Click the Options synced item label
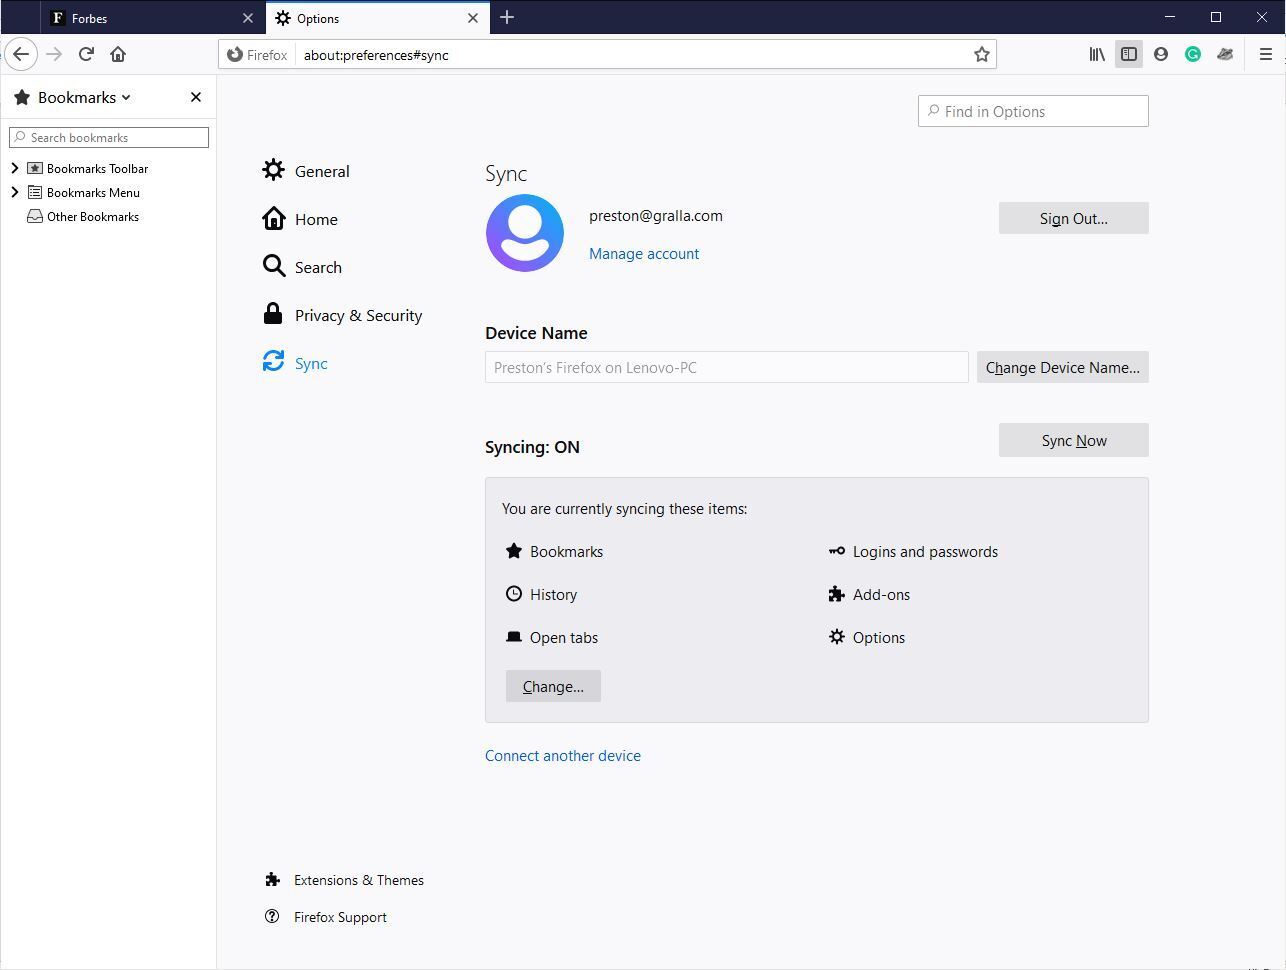Image resolution: width=1286 pixels, height=970 pixels. pyautogui.click(x=879, y=638)
